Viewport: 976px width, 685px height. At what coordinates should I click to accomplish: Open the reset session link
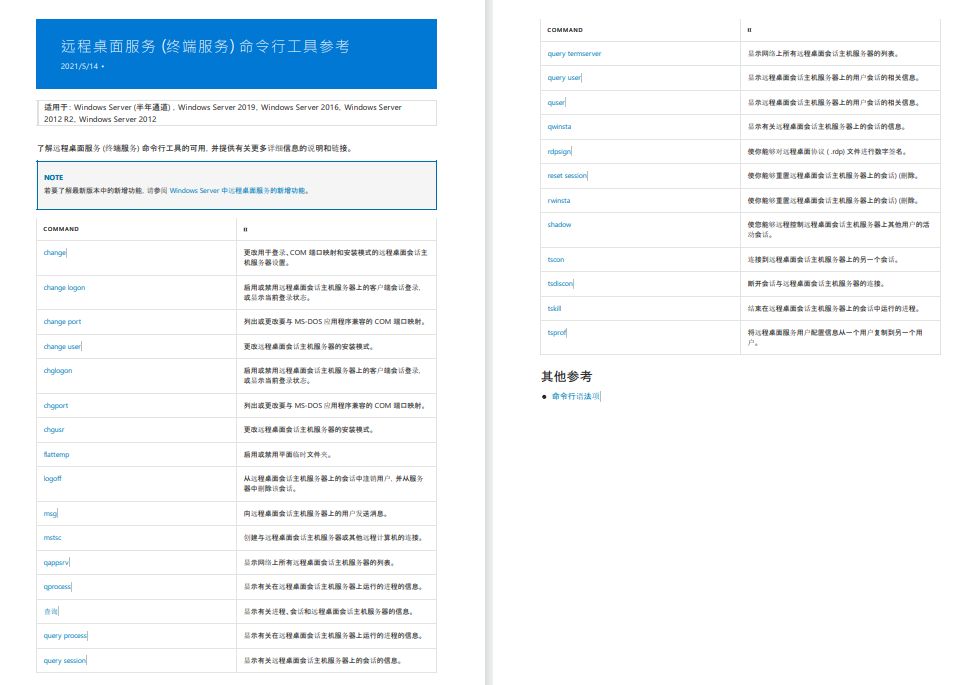567,176
